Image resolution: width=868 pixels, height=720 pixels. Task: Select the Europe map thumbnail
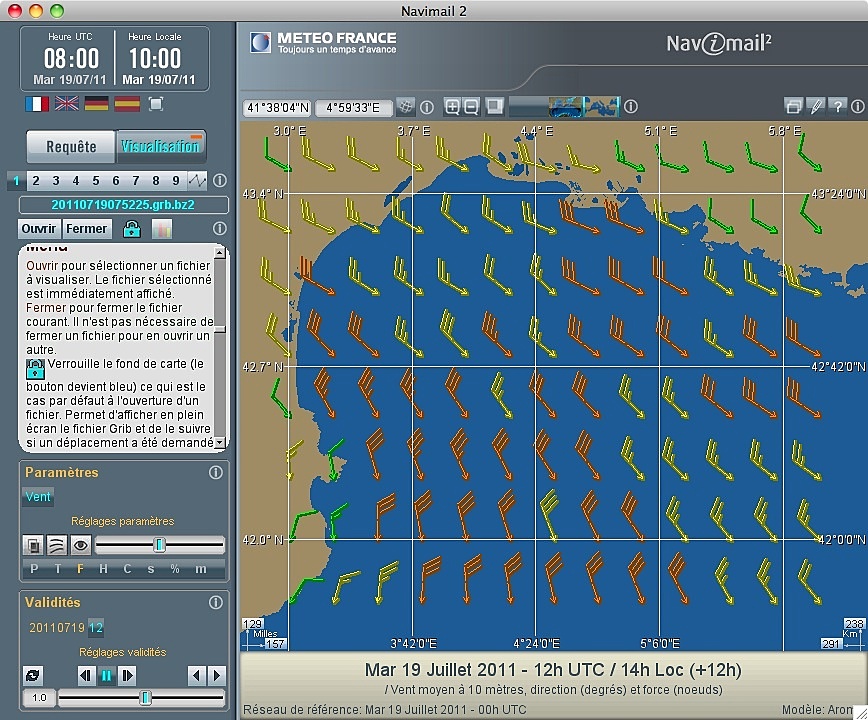(x=566, y=106)
